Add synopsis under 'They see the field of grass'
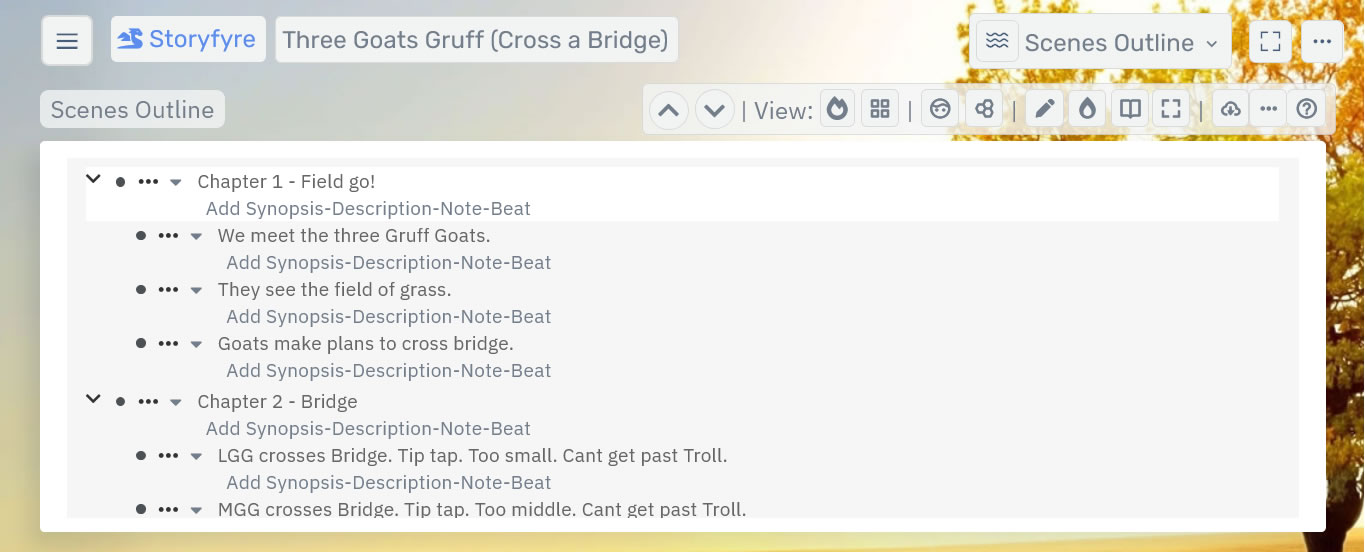Screen dimensions: 1365x552 [388, 317]
